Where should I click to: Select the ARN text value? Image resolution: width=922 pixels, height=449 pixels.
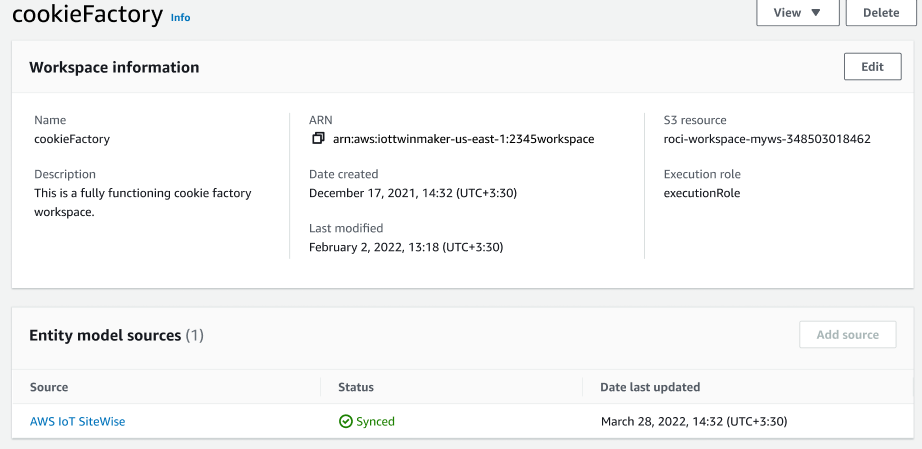click(x=463, y=139)
